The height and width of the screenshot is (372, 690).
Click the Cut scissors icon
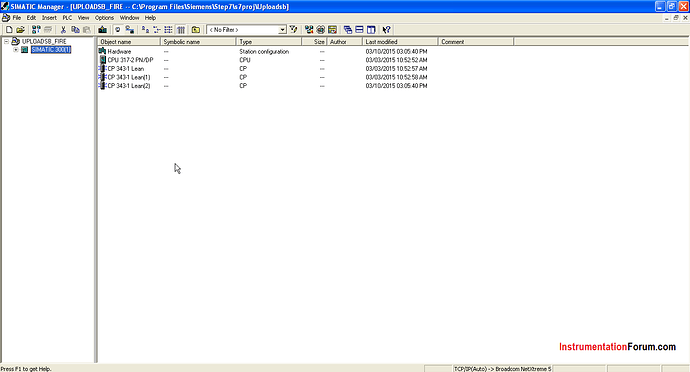[63, 29]
